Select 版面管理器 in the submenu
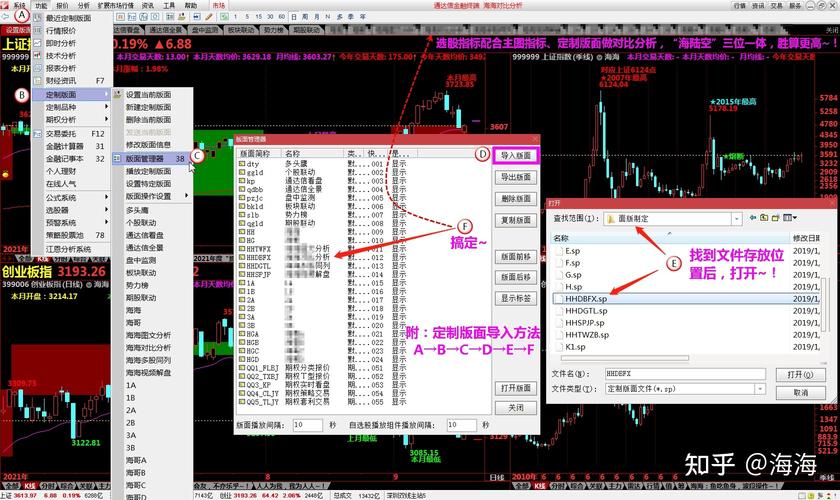The image size is (840, 500). pos(152,159)
